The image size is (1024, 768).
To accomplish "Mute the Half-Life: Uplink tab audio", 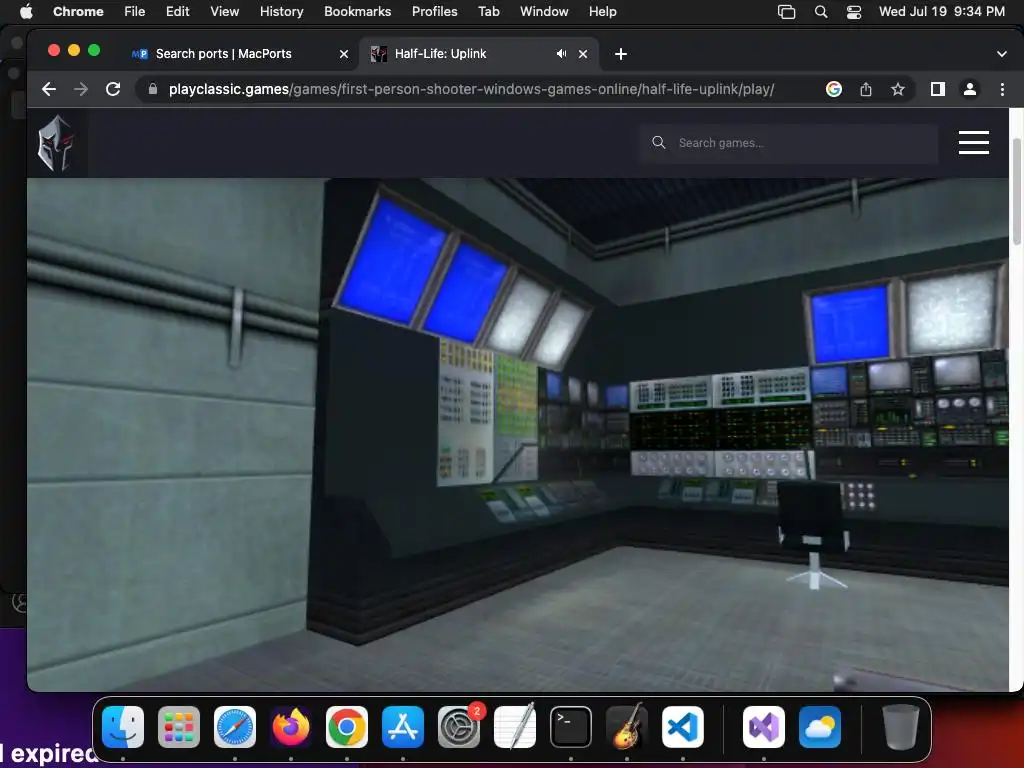I will [x=561, y=54].
